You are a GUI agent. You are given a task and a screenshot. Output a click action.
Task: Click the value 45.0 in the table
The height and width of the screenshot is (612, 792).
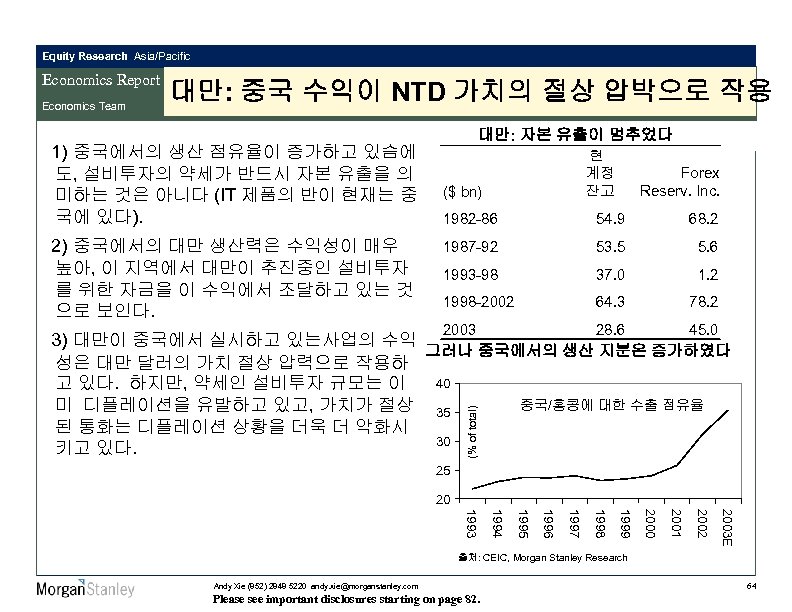(x=703, y=330)
